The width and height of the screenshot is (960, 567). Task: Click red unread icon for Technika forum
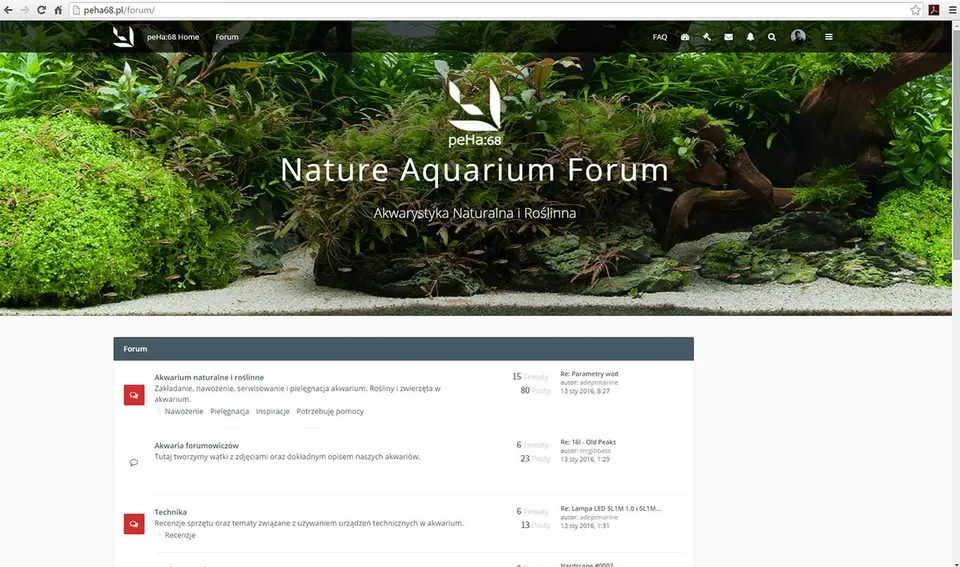click(134, 524)
